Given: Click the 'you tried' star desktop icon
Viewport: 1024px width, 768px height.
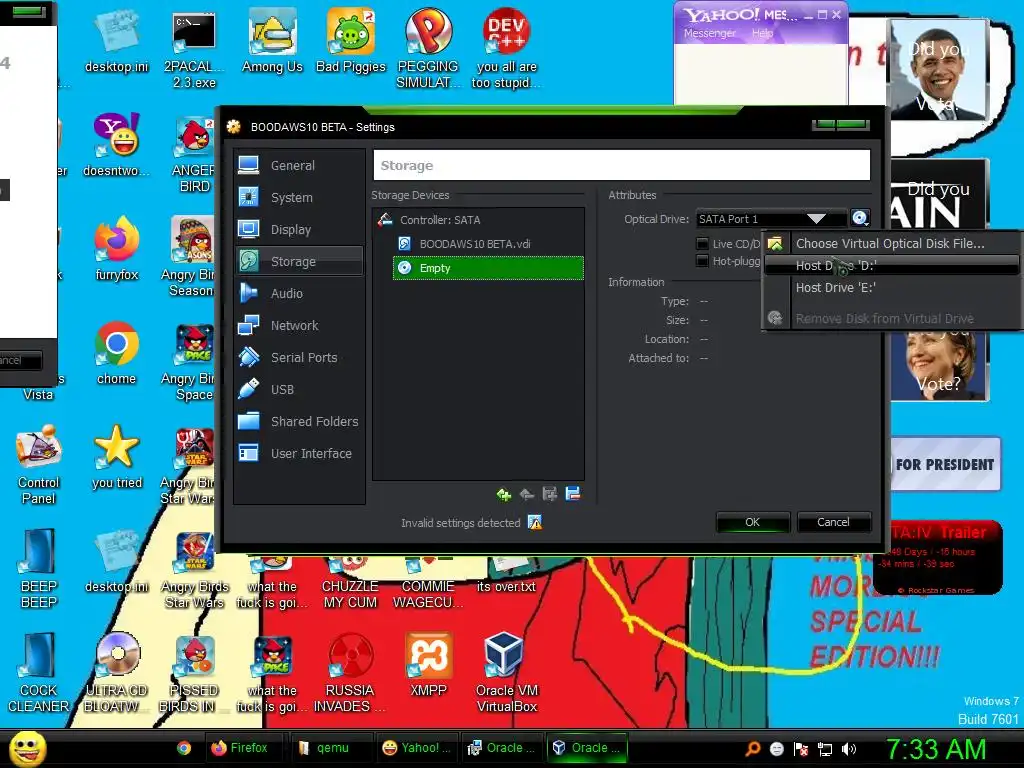Looking at the screenshot, I should point(117,457).
